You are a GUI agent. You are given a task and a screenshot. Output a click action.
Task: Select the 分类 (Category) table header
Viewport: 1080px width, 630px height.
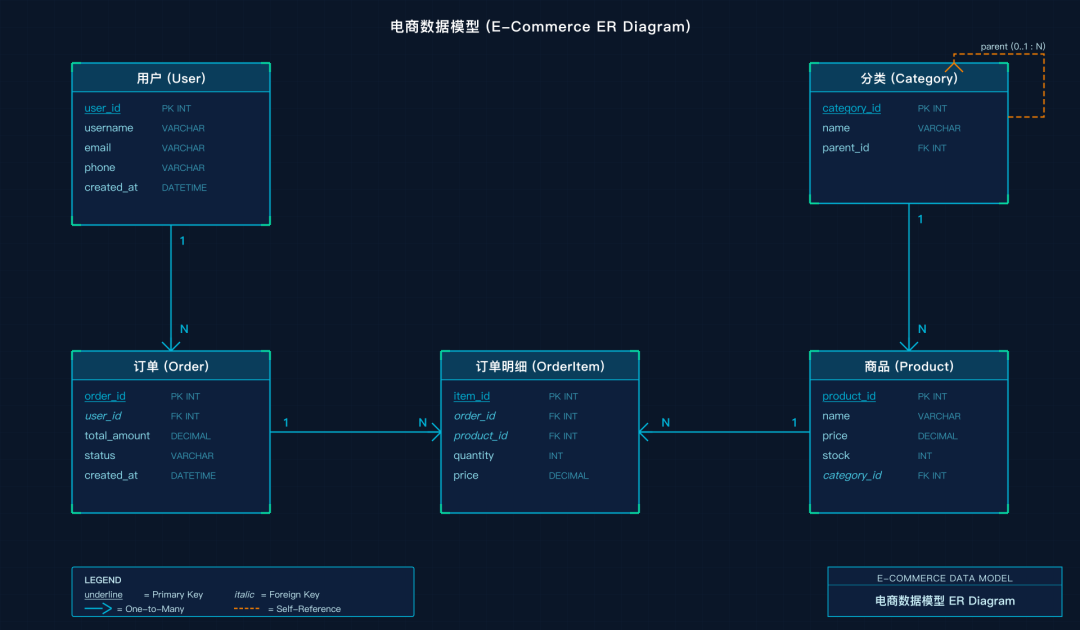coord(909,78)
